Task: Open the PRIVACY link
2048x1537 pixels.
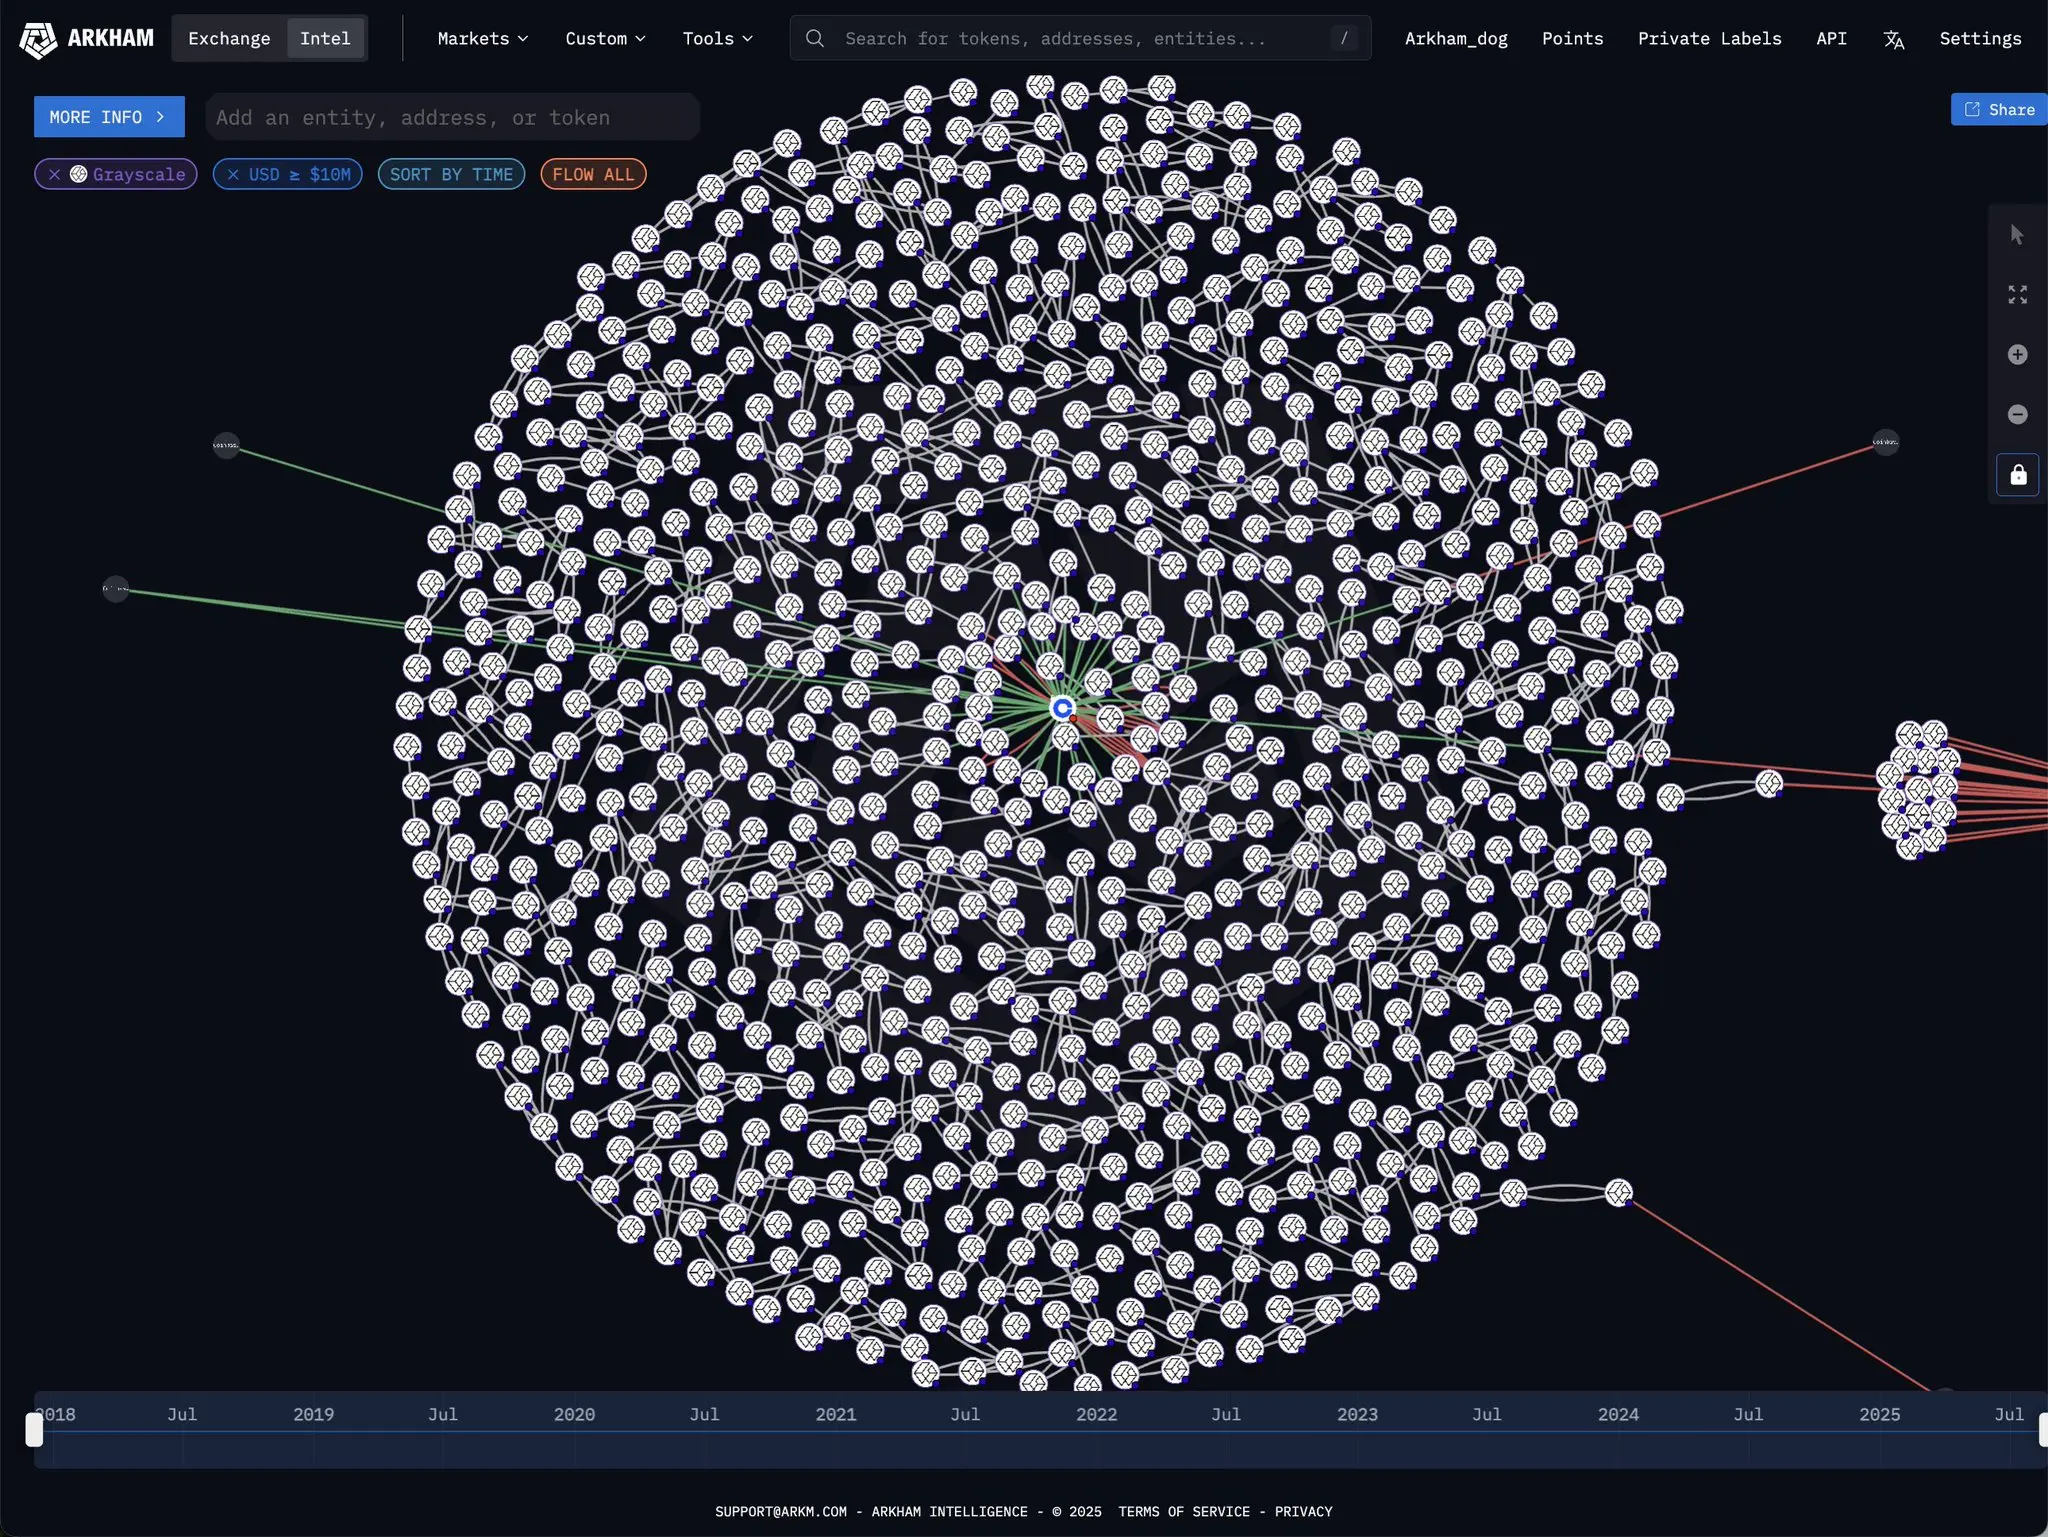Action: point(1303,1511)
